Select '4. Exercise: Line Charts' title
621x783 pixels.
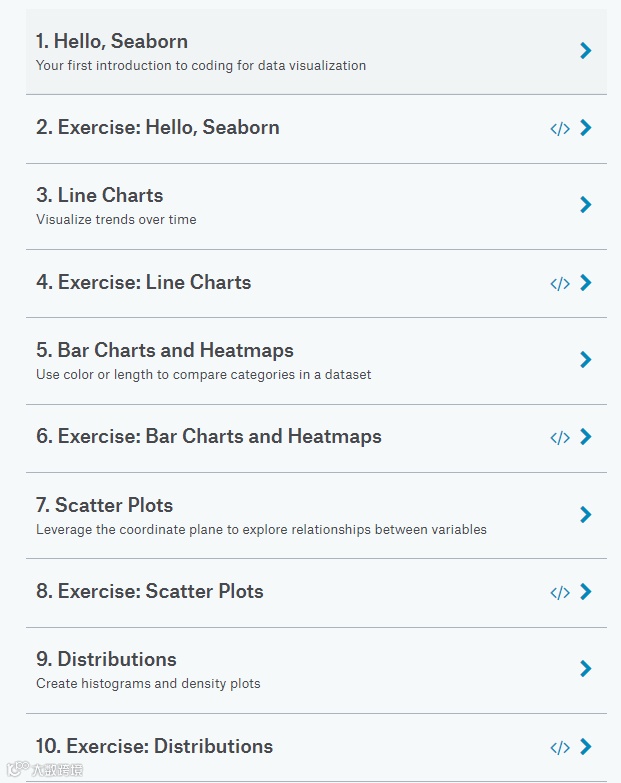(144, 283)
